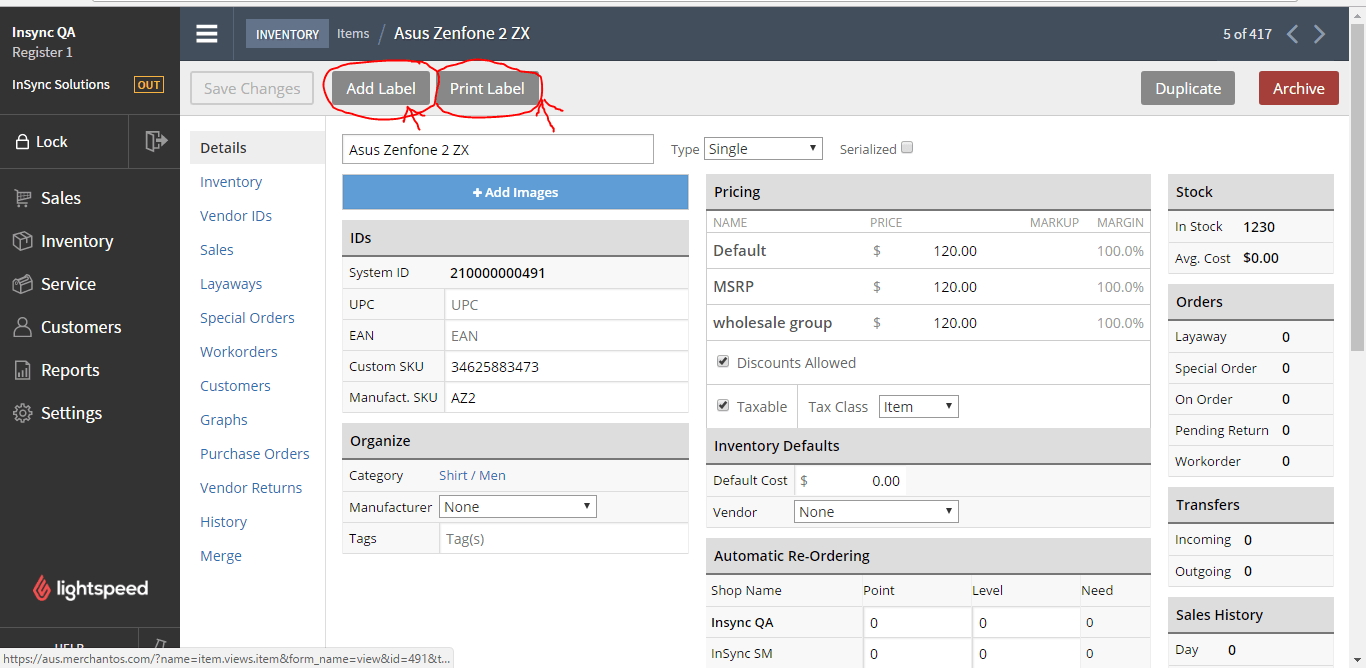
Task: Open Reports in the left sidebar
Action: 69,370
